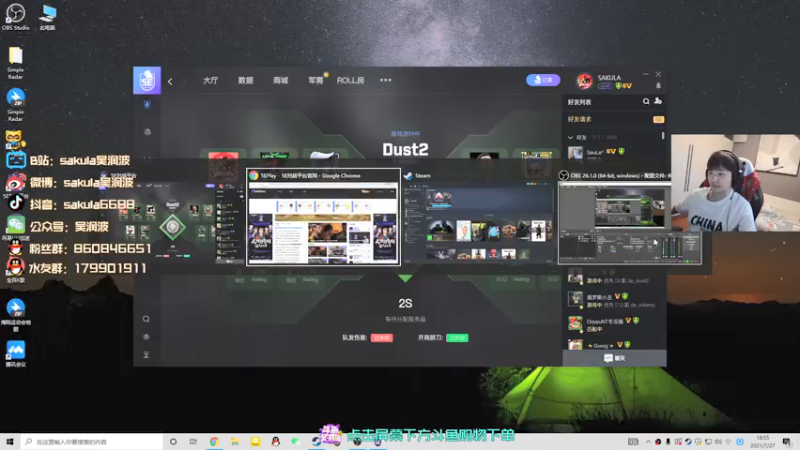The width and height of the screenshot is (800, 450).
Task: Open SAKULA profile avatar
Action: click(585, 81)
